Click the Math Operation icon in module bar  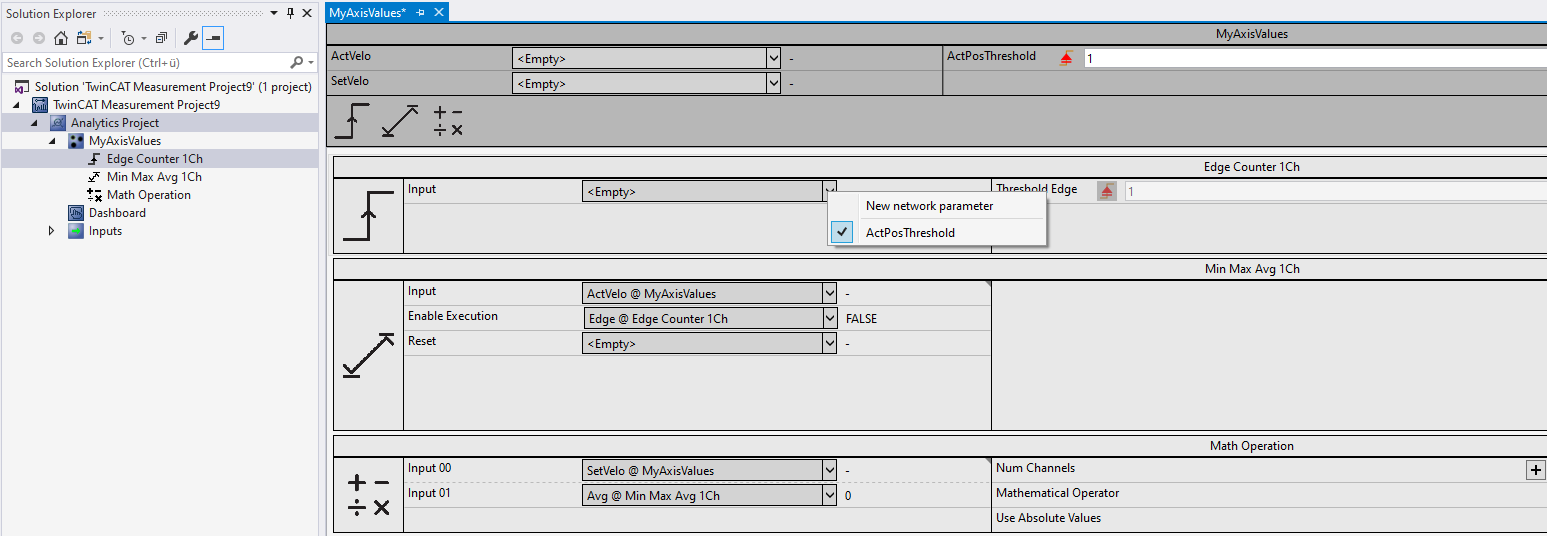point(448,122)
